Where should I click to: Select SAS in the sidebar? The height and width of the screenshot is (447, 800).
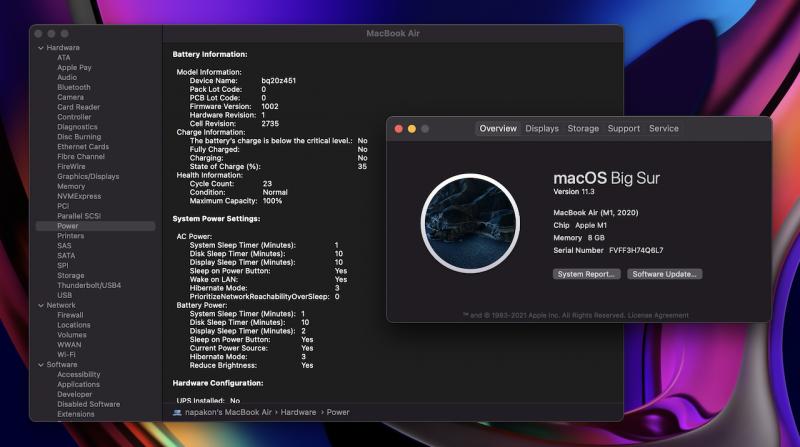[x=64, y=246]
